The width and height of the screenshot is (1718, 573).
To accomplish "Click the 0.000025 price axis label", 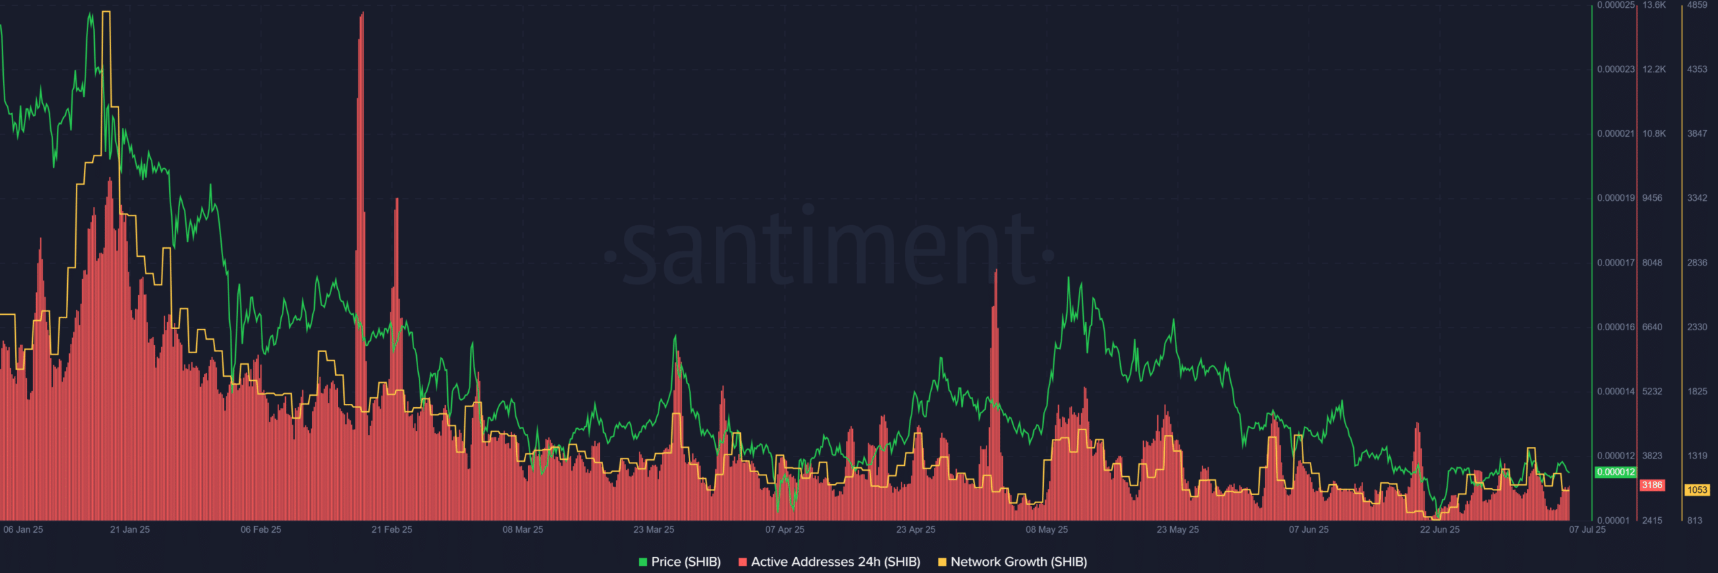I will coord(1616,5).
